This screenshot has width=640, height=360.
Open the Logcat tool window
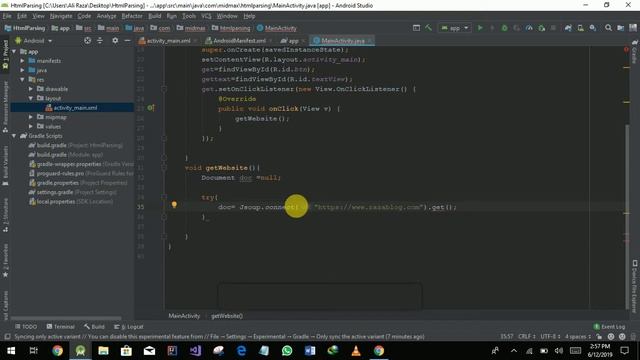(129, 327)
